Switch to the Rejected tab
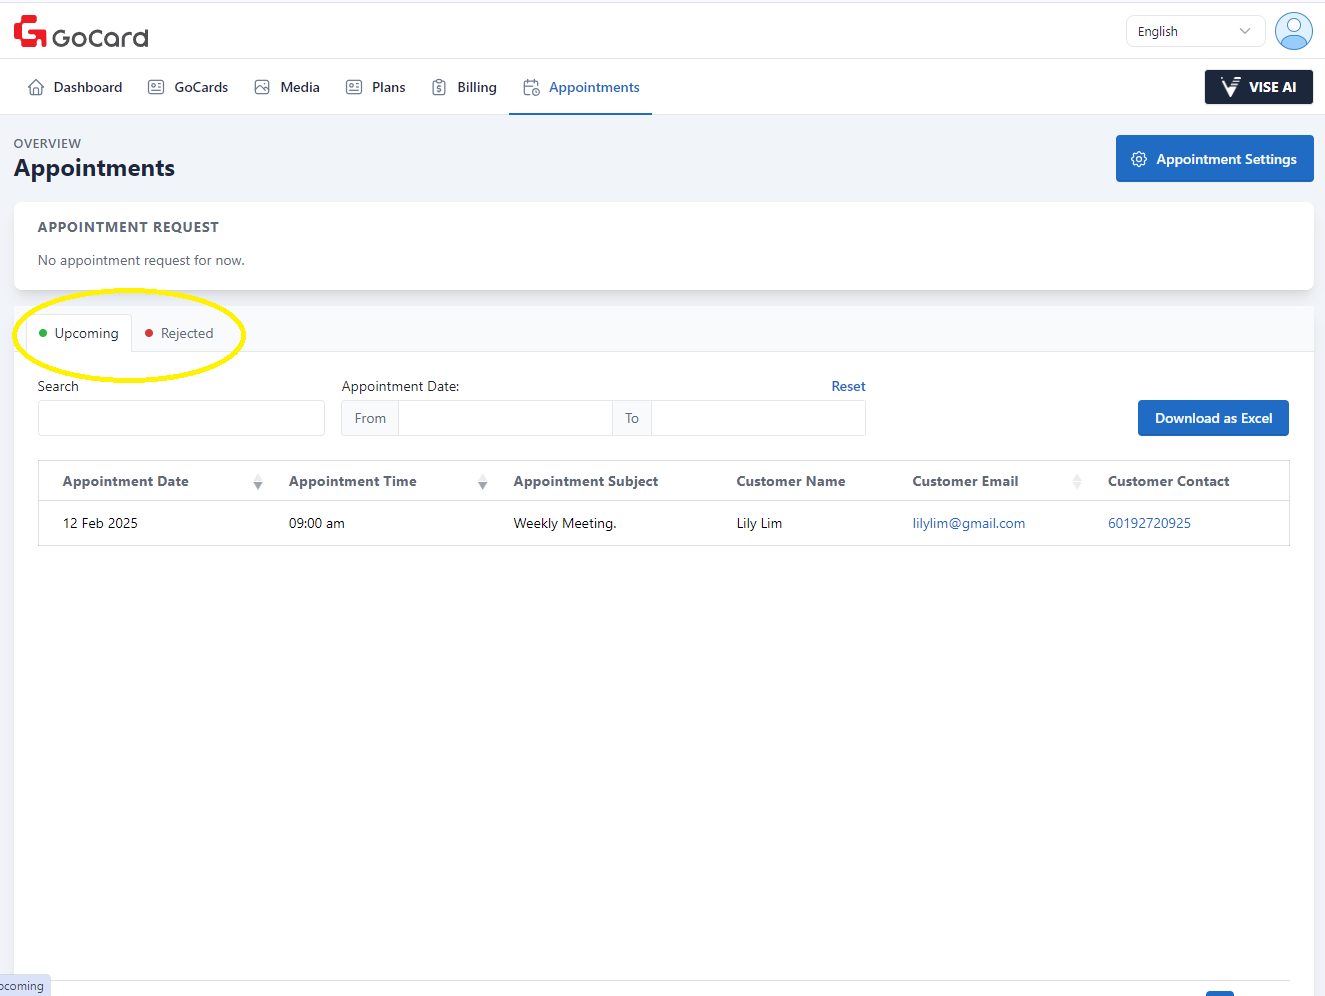This screenshot has height=996, width=1325. 179,333
